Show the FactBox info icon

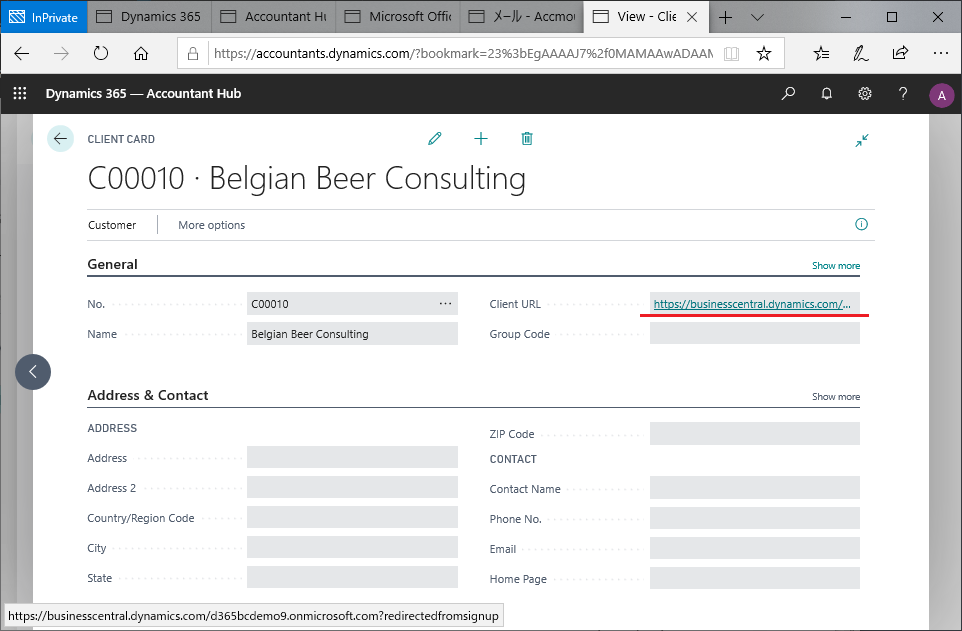[861, 224]
